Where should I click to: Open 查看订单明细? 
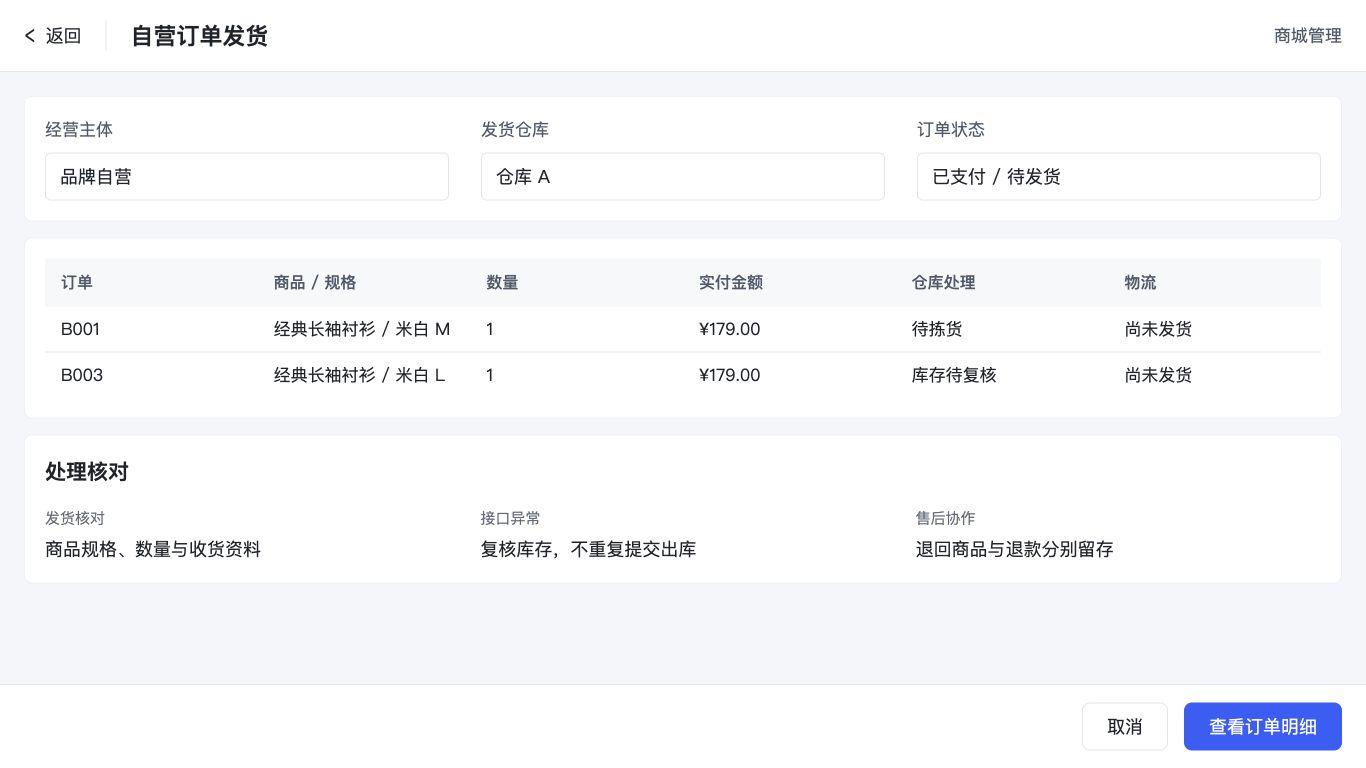click(x=1262, y=727)
